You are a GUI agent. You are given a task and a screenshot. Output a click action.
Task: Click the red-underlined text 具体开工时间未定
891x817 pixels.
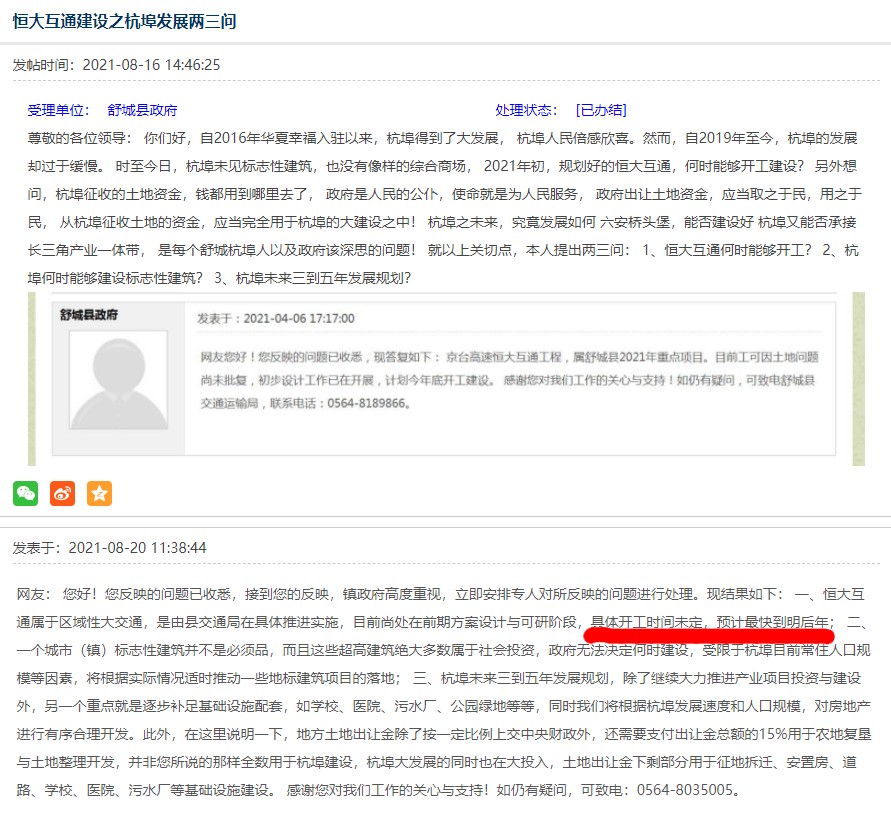(647, 622)
